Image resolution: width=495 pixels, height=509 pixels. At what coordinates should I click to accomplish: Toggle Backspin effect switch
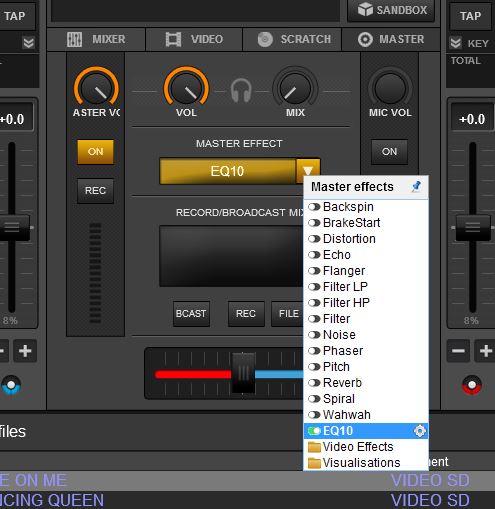pyautogui.click(x=314, y=207)
